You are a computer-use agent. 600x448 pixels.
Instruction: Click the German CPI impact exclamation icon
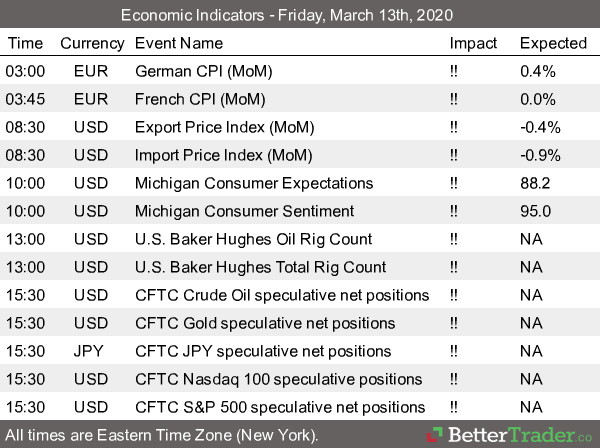tap(455, 71)
